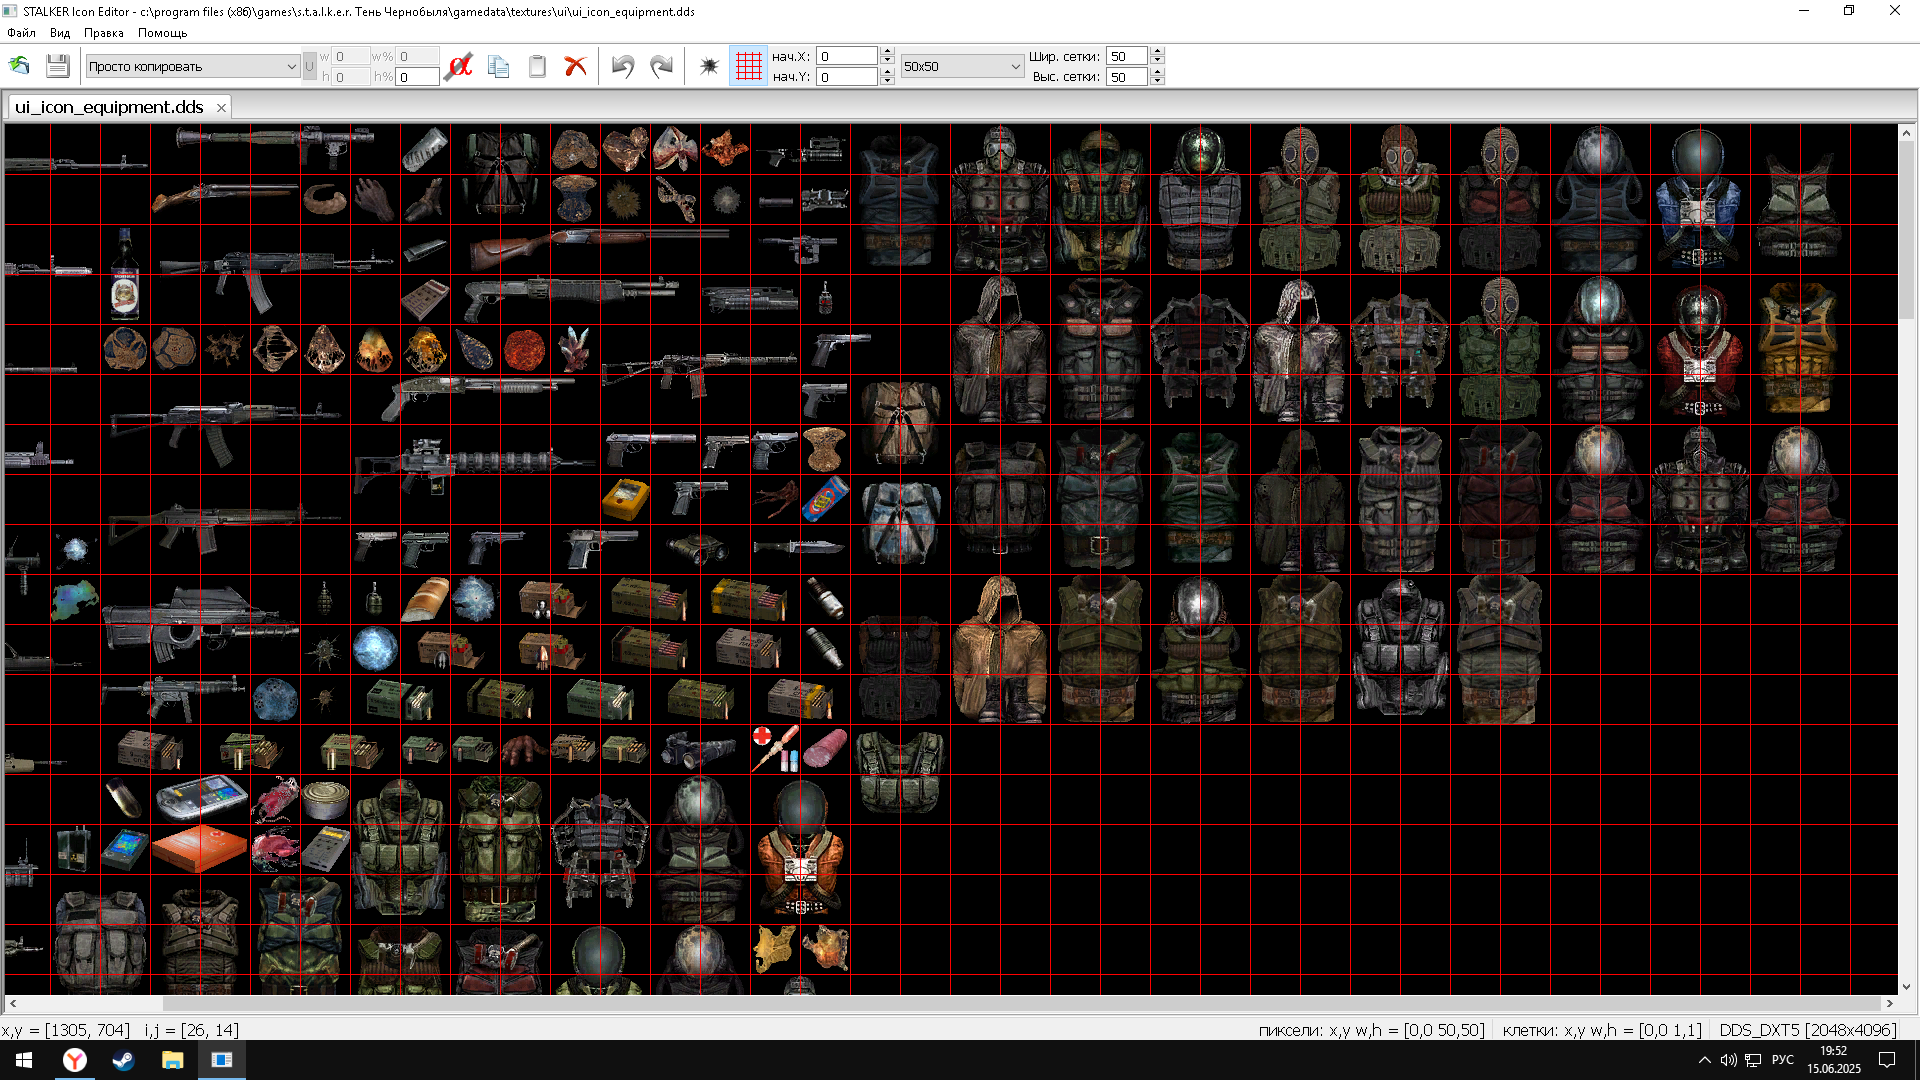Image resolution: width=1920 pixels, height=1080 pixels.
Task: Click the blue energy drink can icon
Action: tap(825, 499)
